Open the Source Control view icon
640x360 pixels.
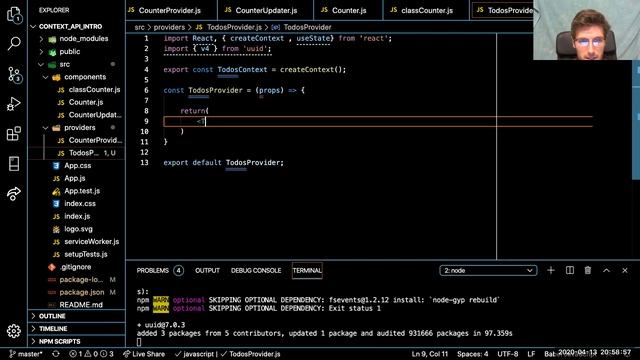[x=14, y=75]
